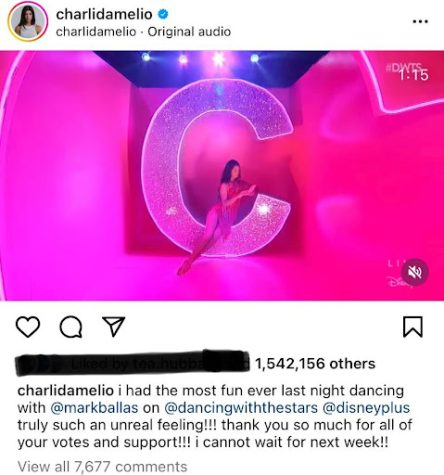The width and height of the screenshot is (444, 475).
Task: Click the blue verified badge
Action: click(x=163, y=14)
